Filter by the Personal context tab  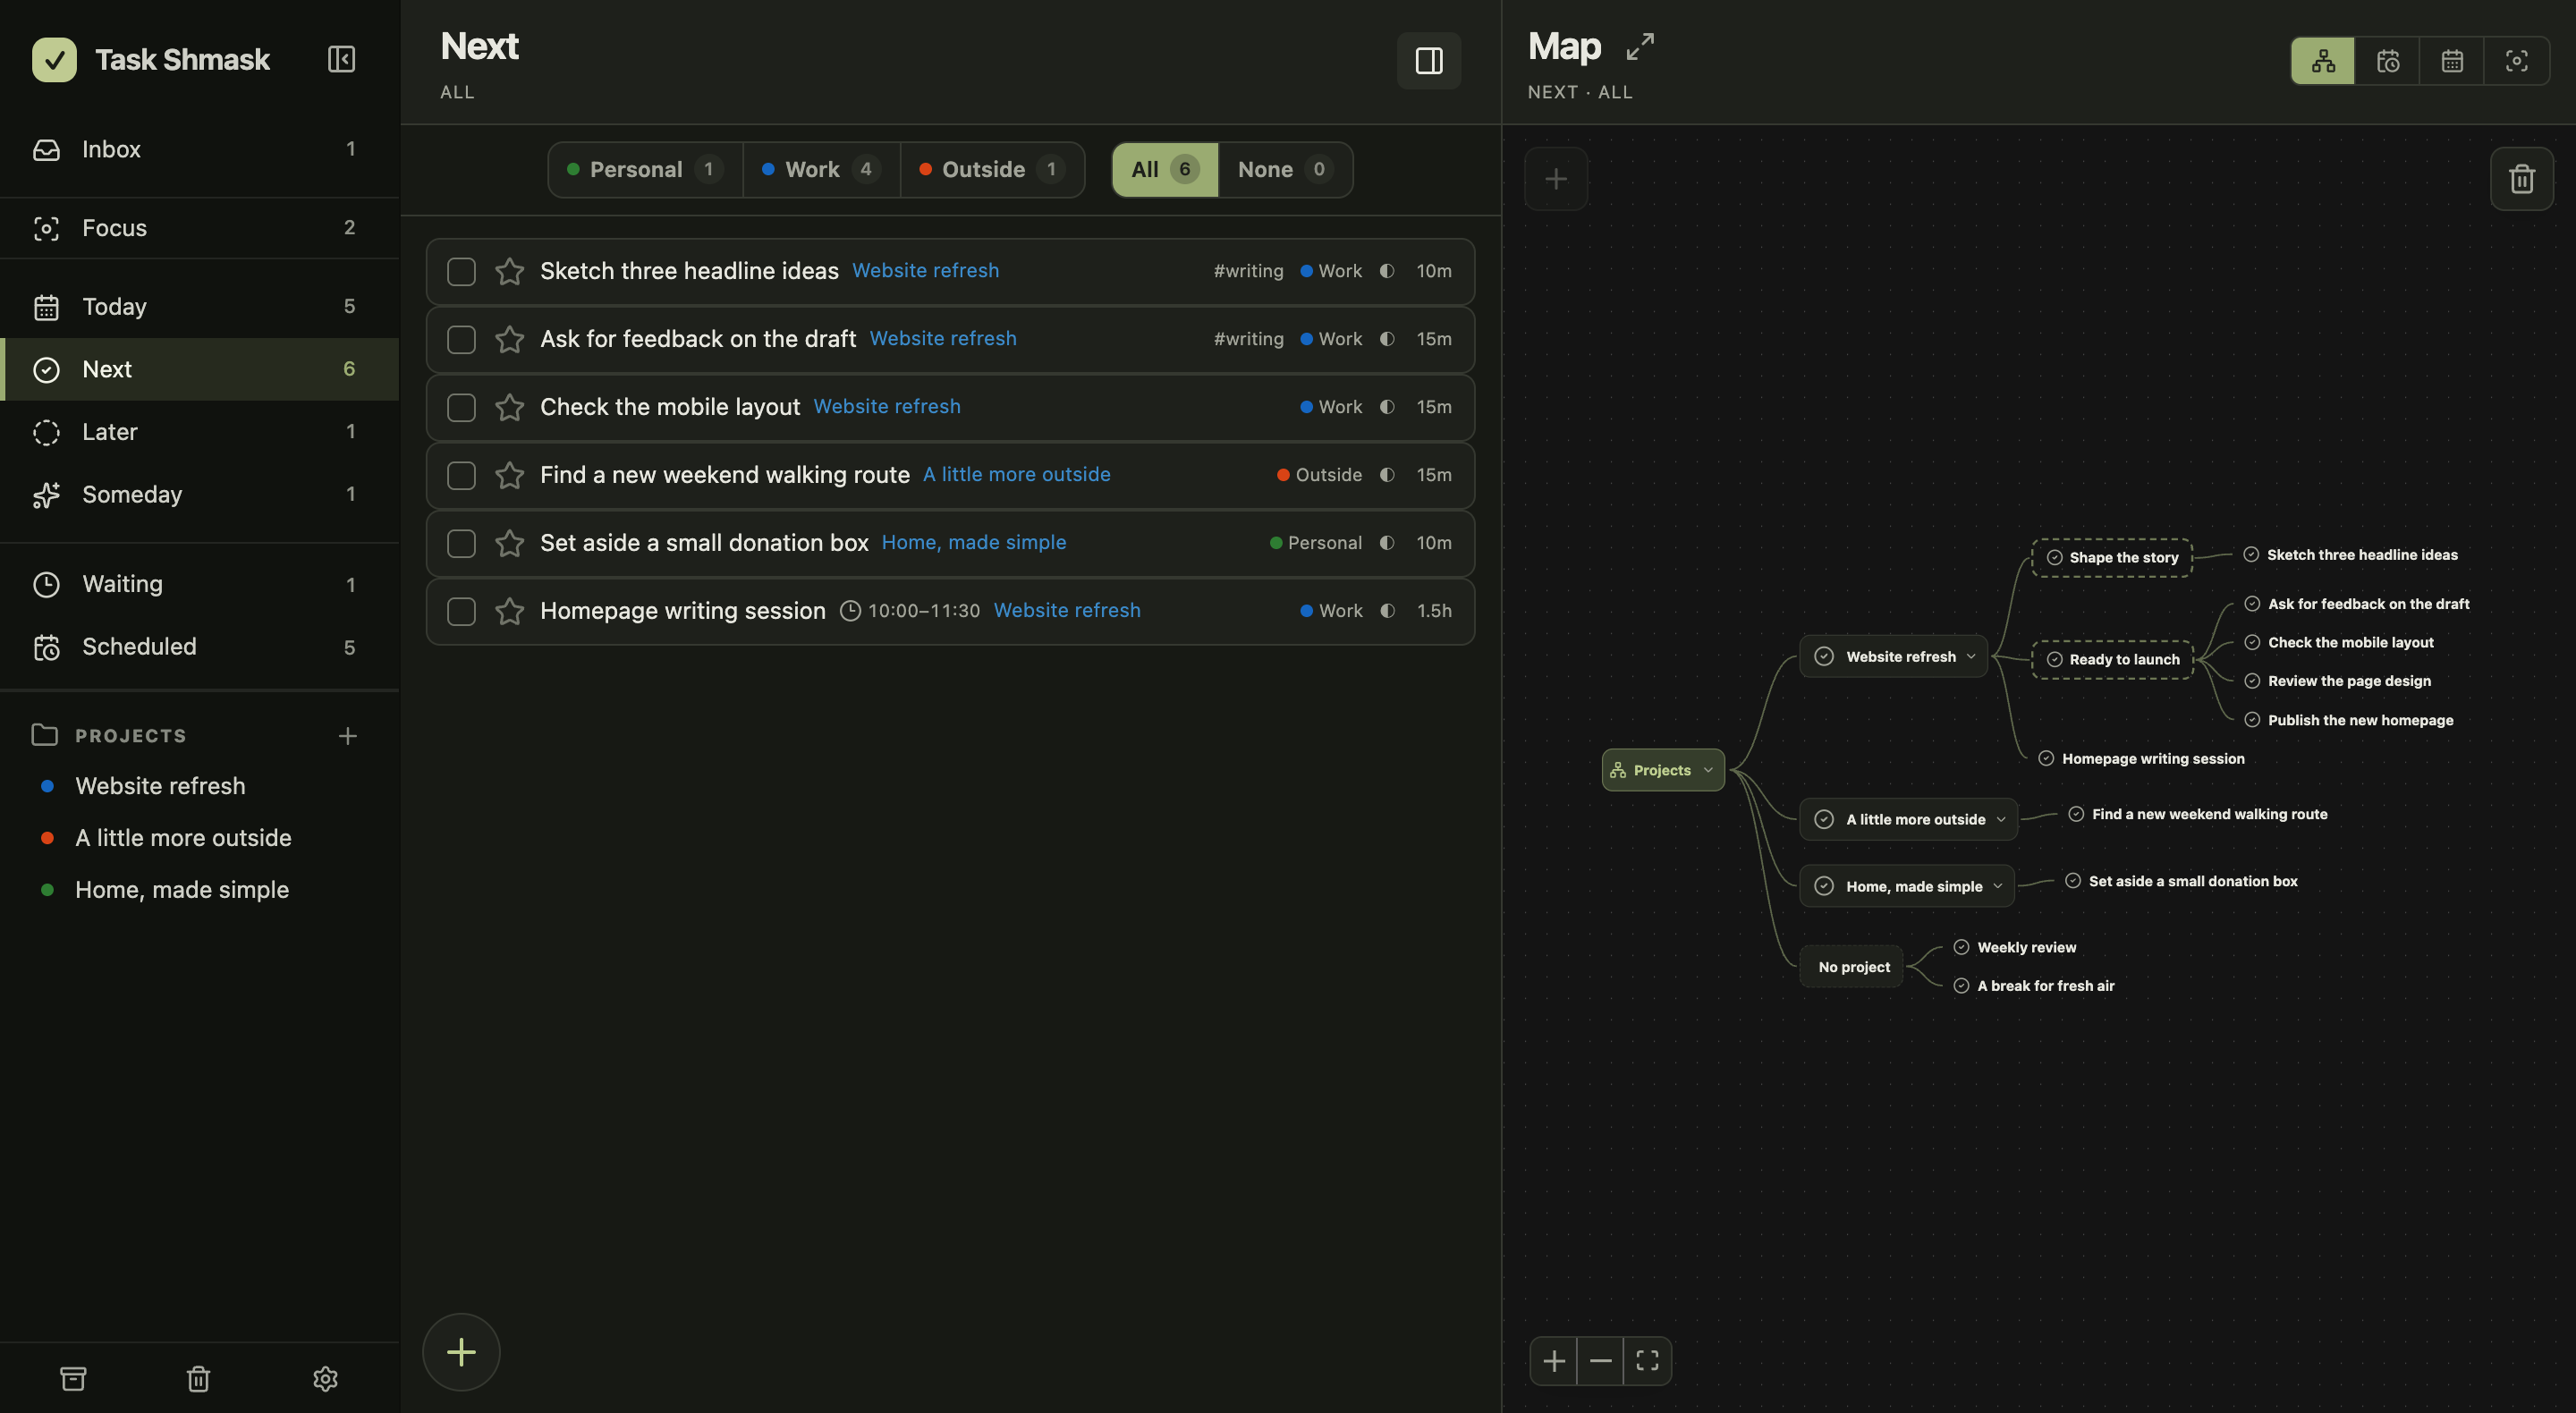(x=645, y=170)
